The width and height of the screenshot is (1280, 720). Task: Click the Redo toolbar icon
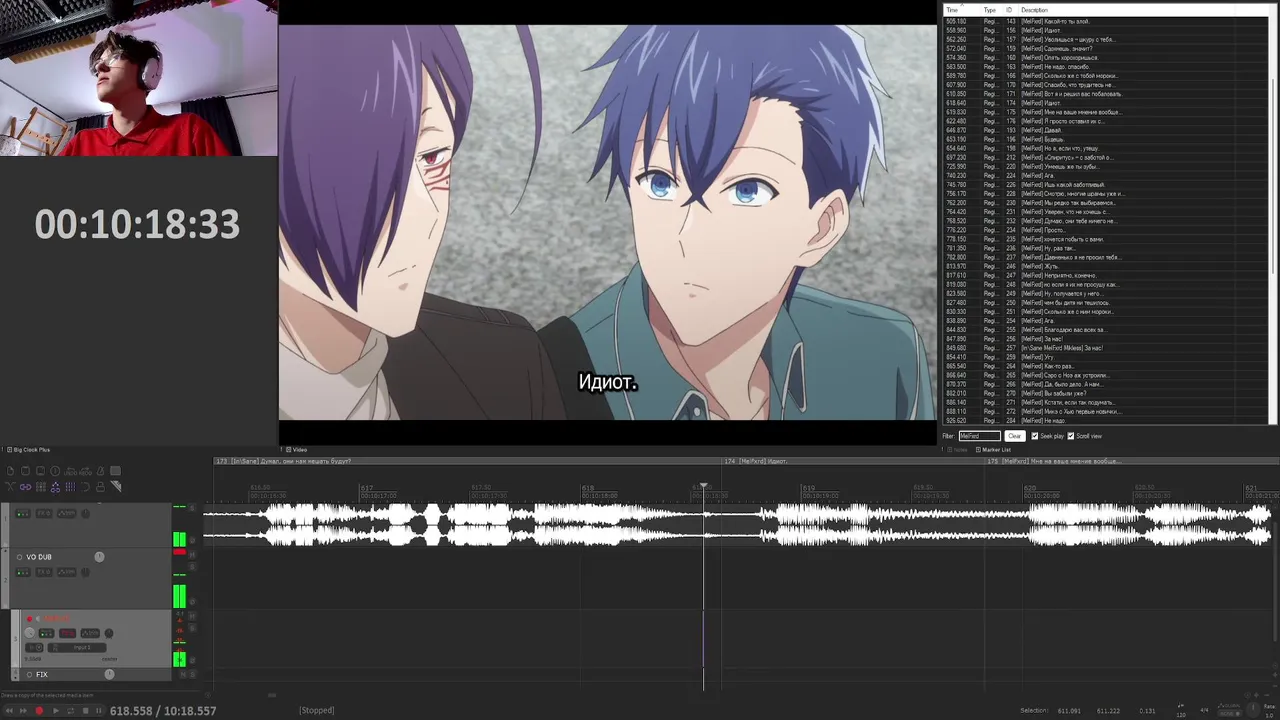(85, 472)
